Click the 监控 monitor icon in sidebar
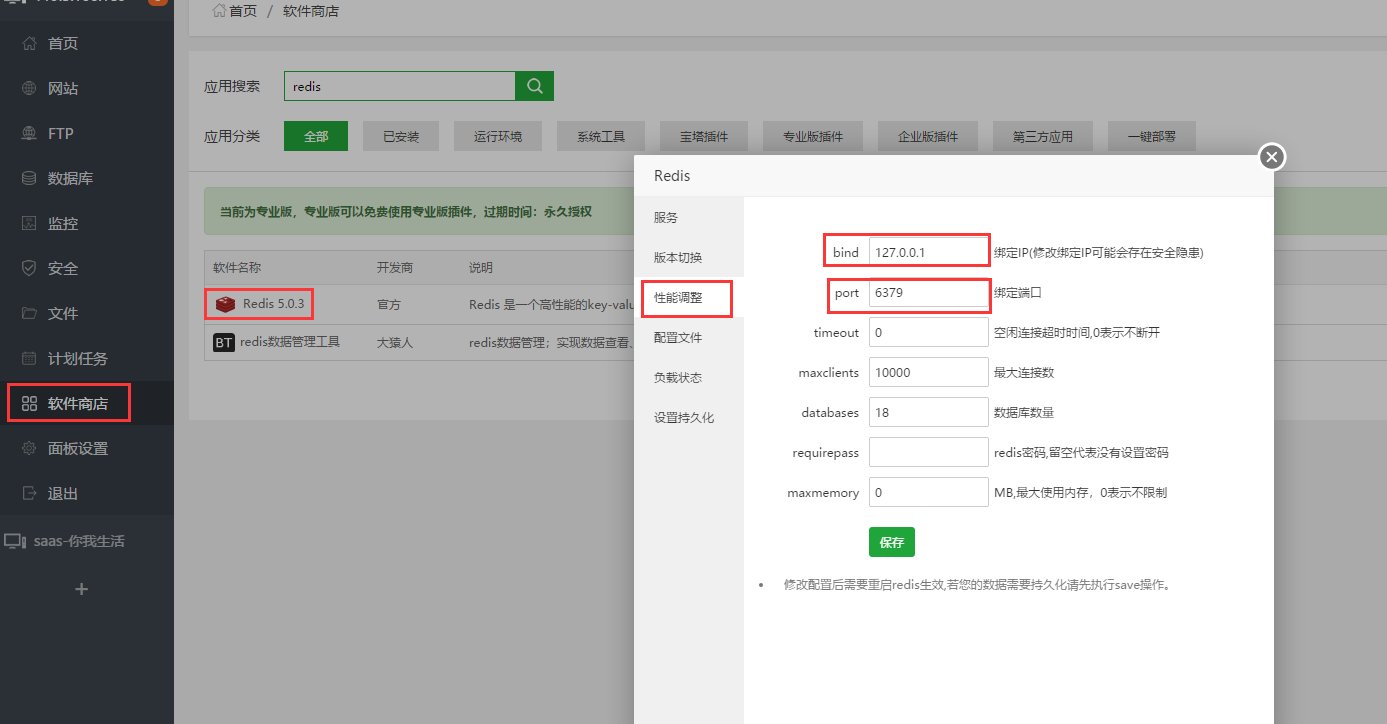Screen dimensions: 1387x724 29,223
